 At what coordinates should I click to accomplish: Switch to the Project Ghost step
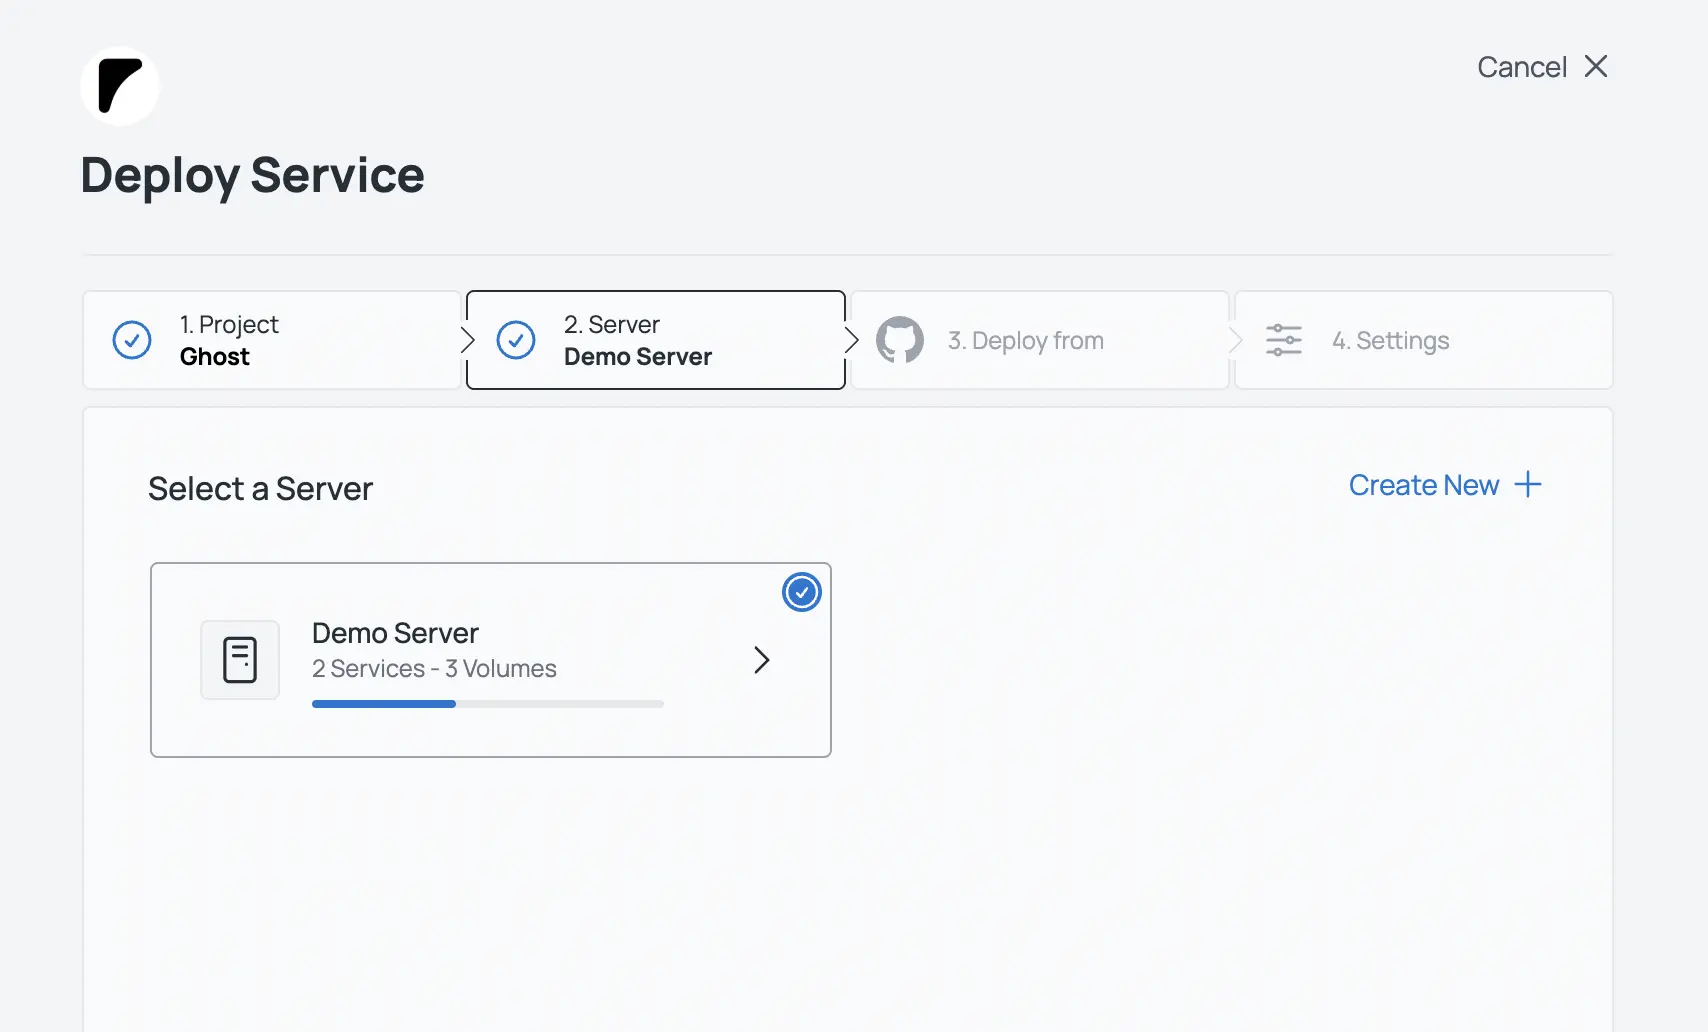click(271, 340)
